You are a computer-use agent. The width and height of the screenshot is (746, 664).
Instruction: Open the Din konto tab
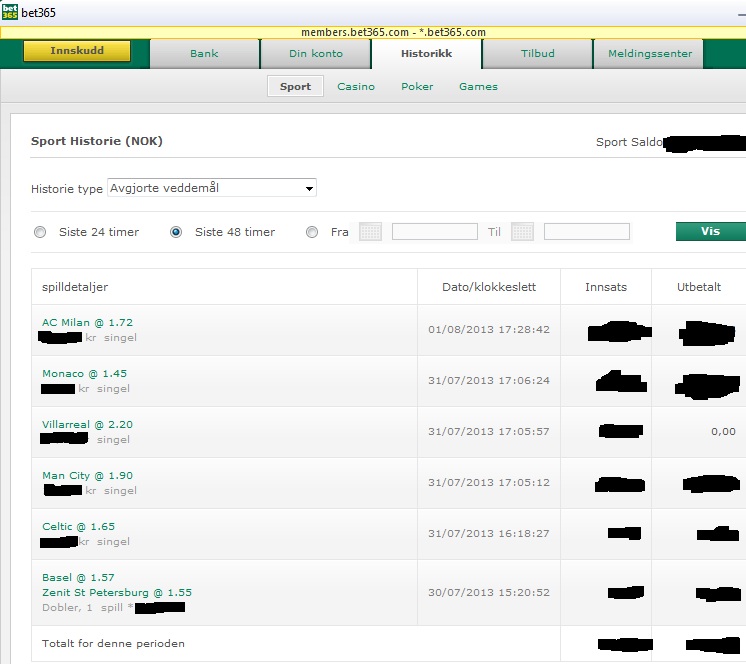tap(316, 54)
